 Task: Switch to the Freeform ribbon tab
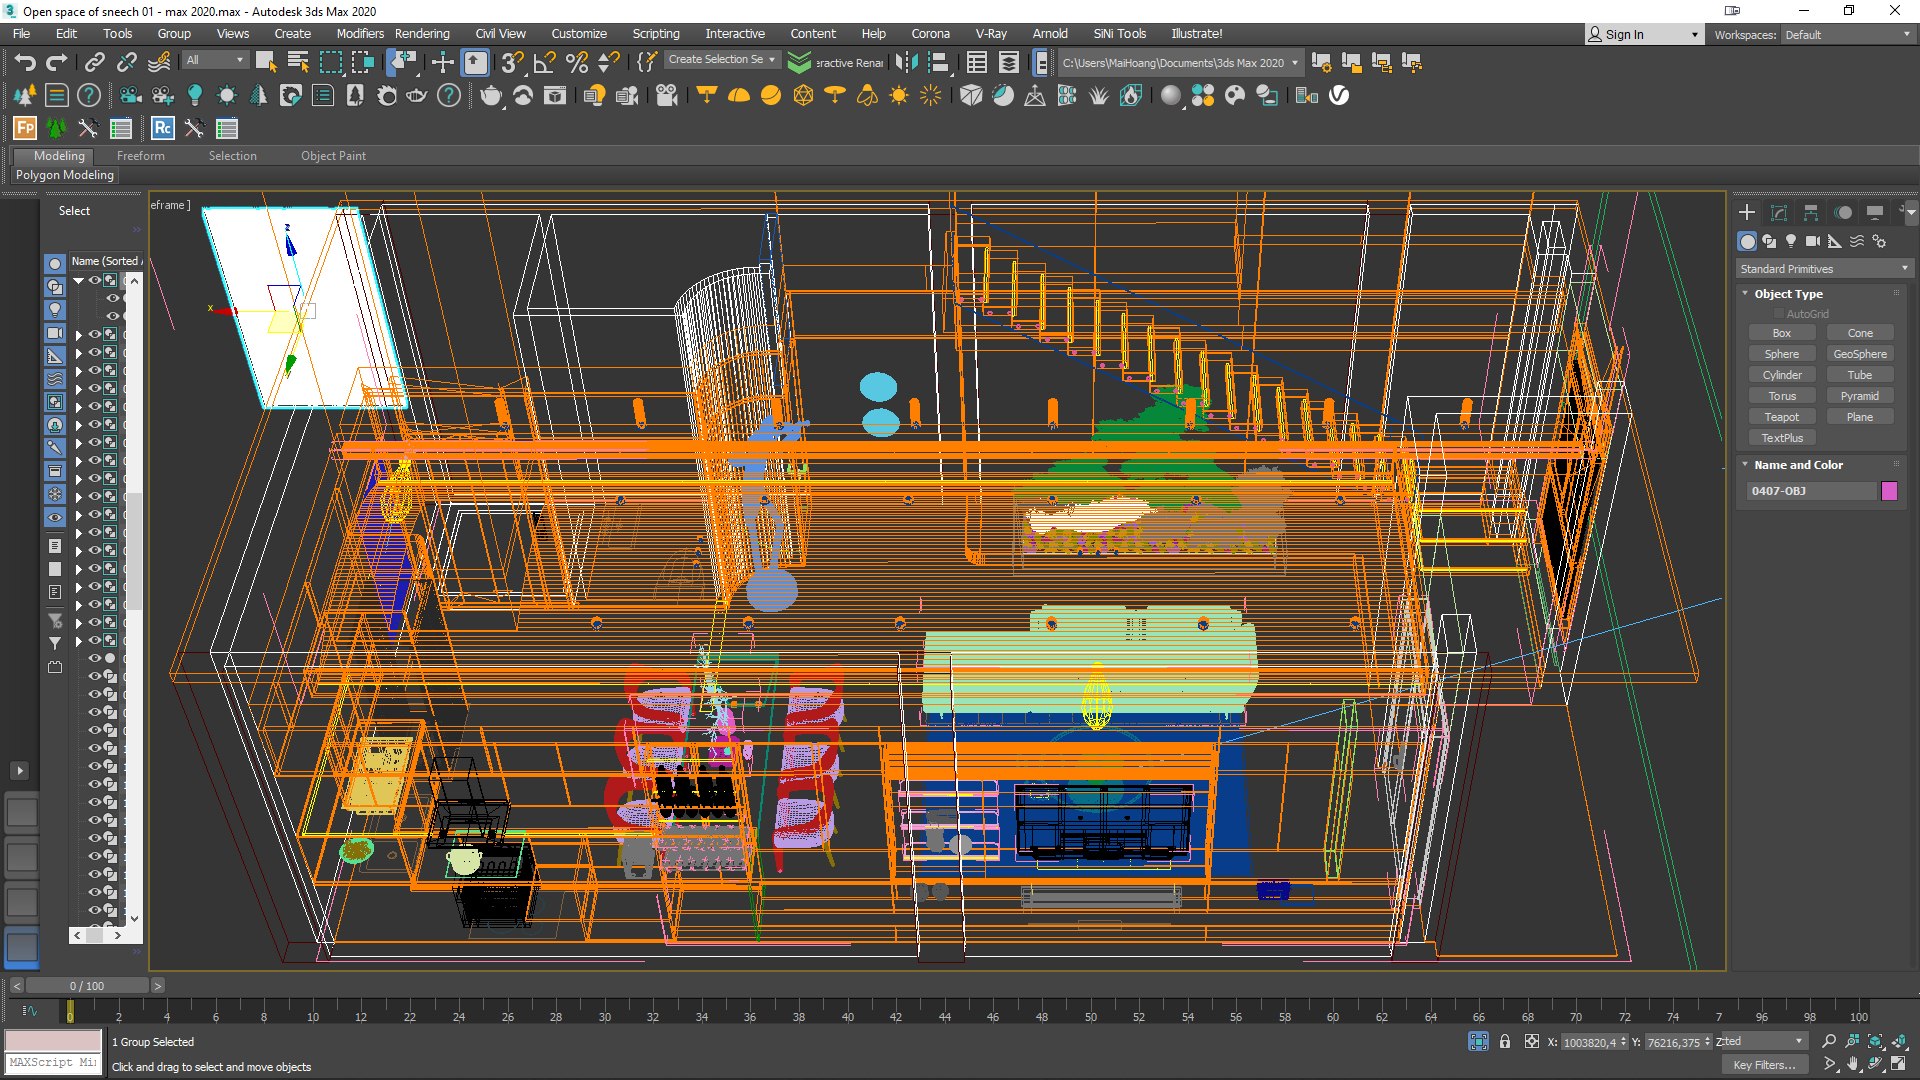[141, 156]
